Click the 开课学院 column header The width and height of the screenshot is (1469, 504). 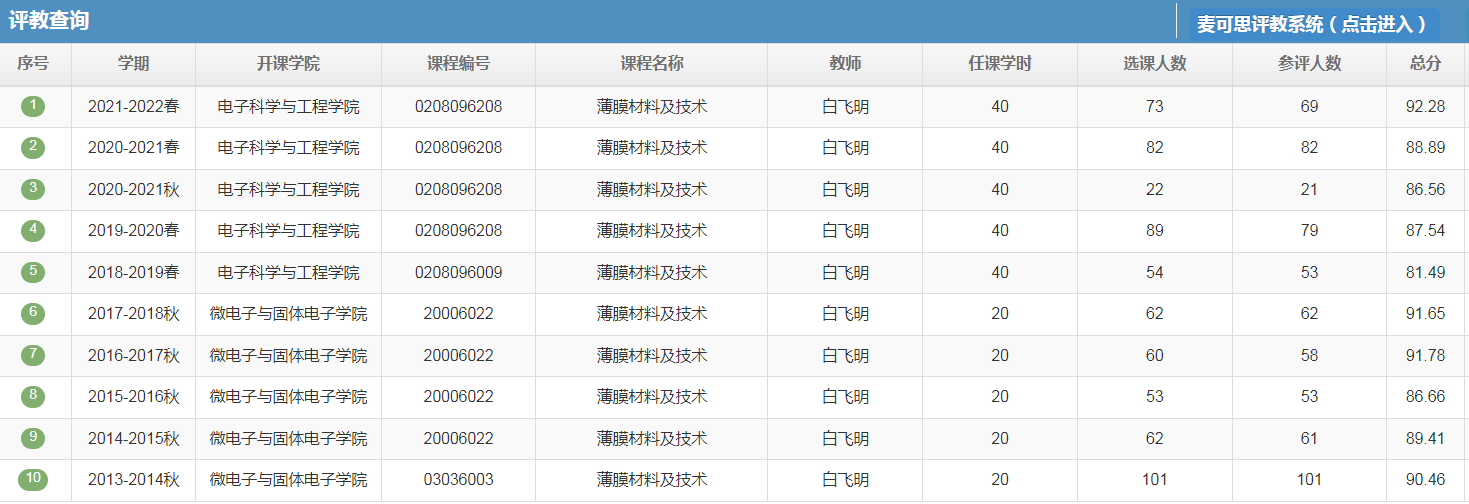(x=288, y=64)
